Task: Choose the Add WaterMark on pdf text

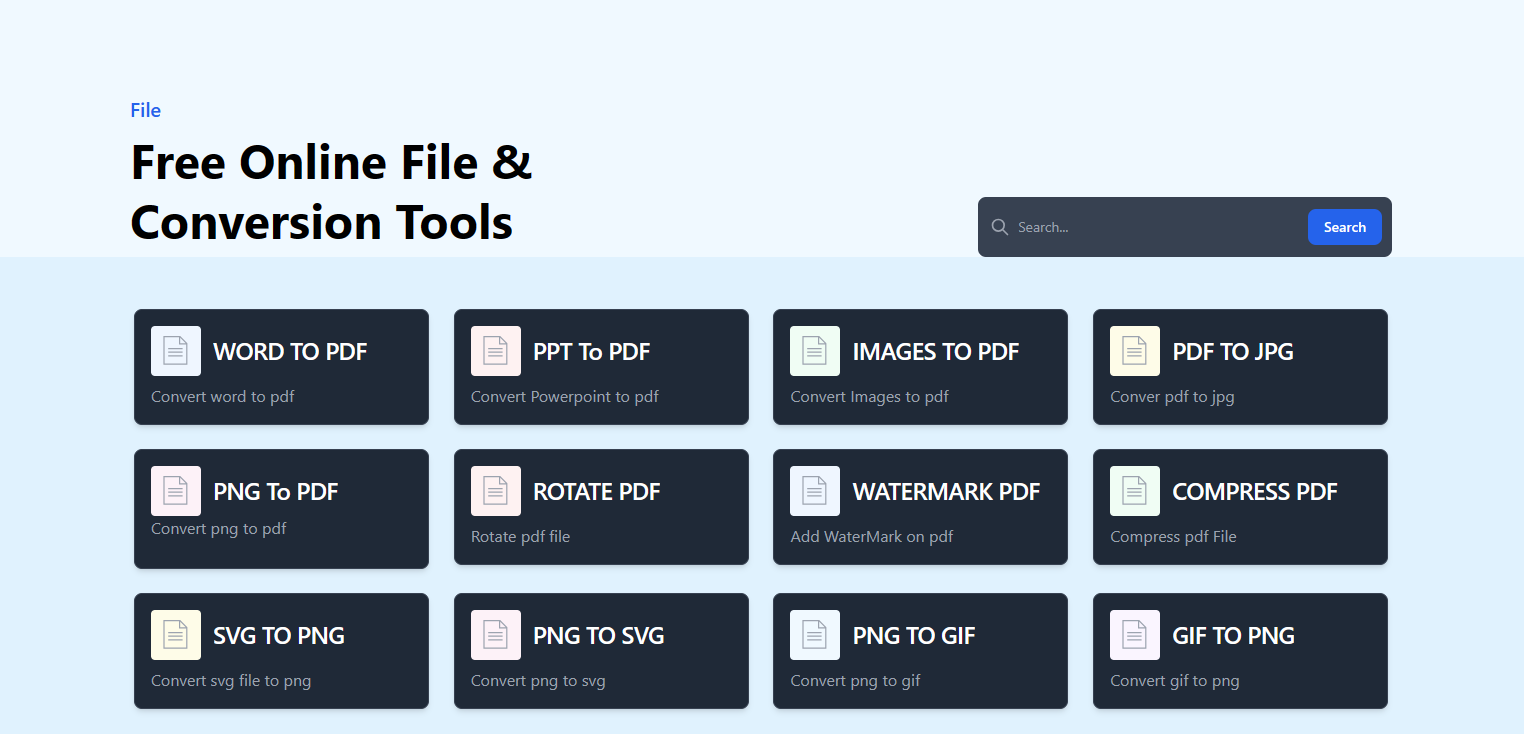Action: tap(872, 536)
